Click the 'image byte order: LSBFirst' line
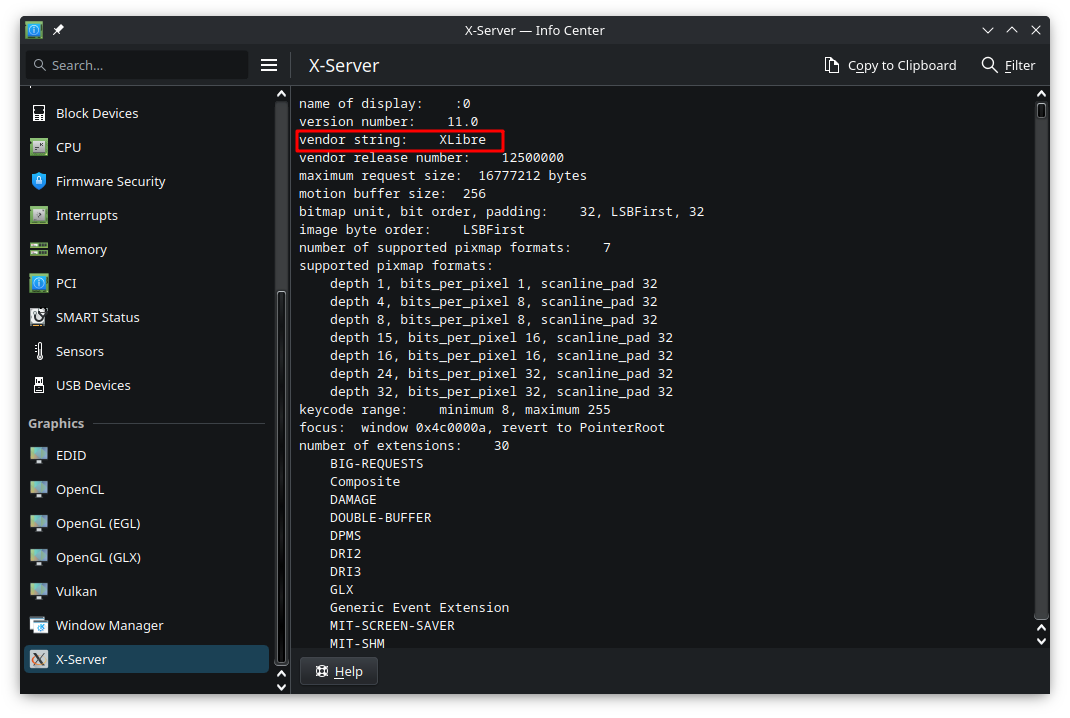Image resolution: width=1070 pixels, height=718 pixels. click(411, 230)
